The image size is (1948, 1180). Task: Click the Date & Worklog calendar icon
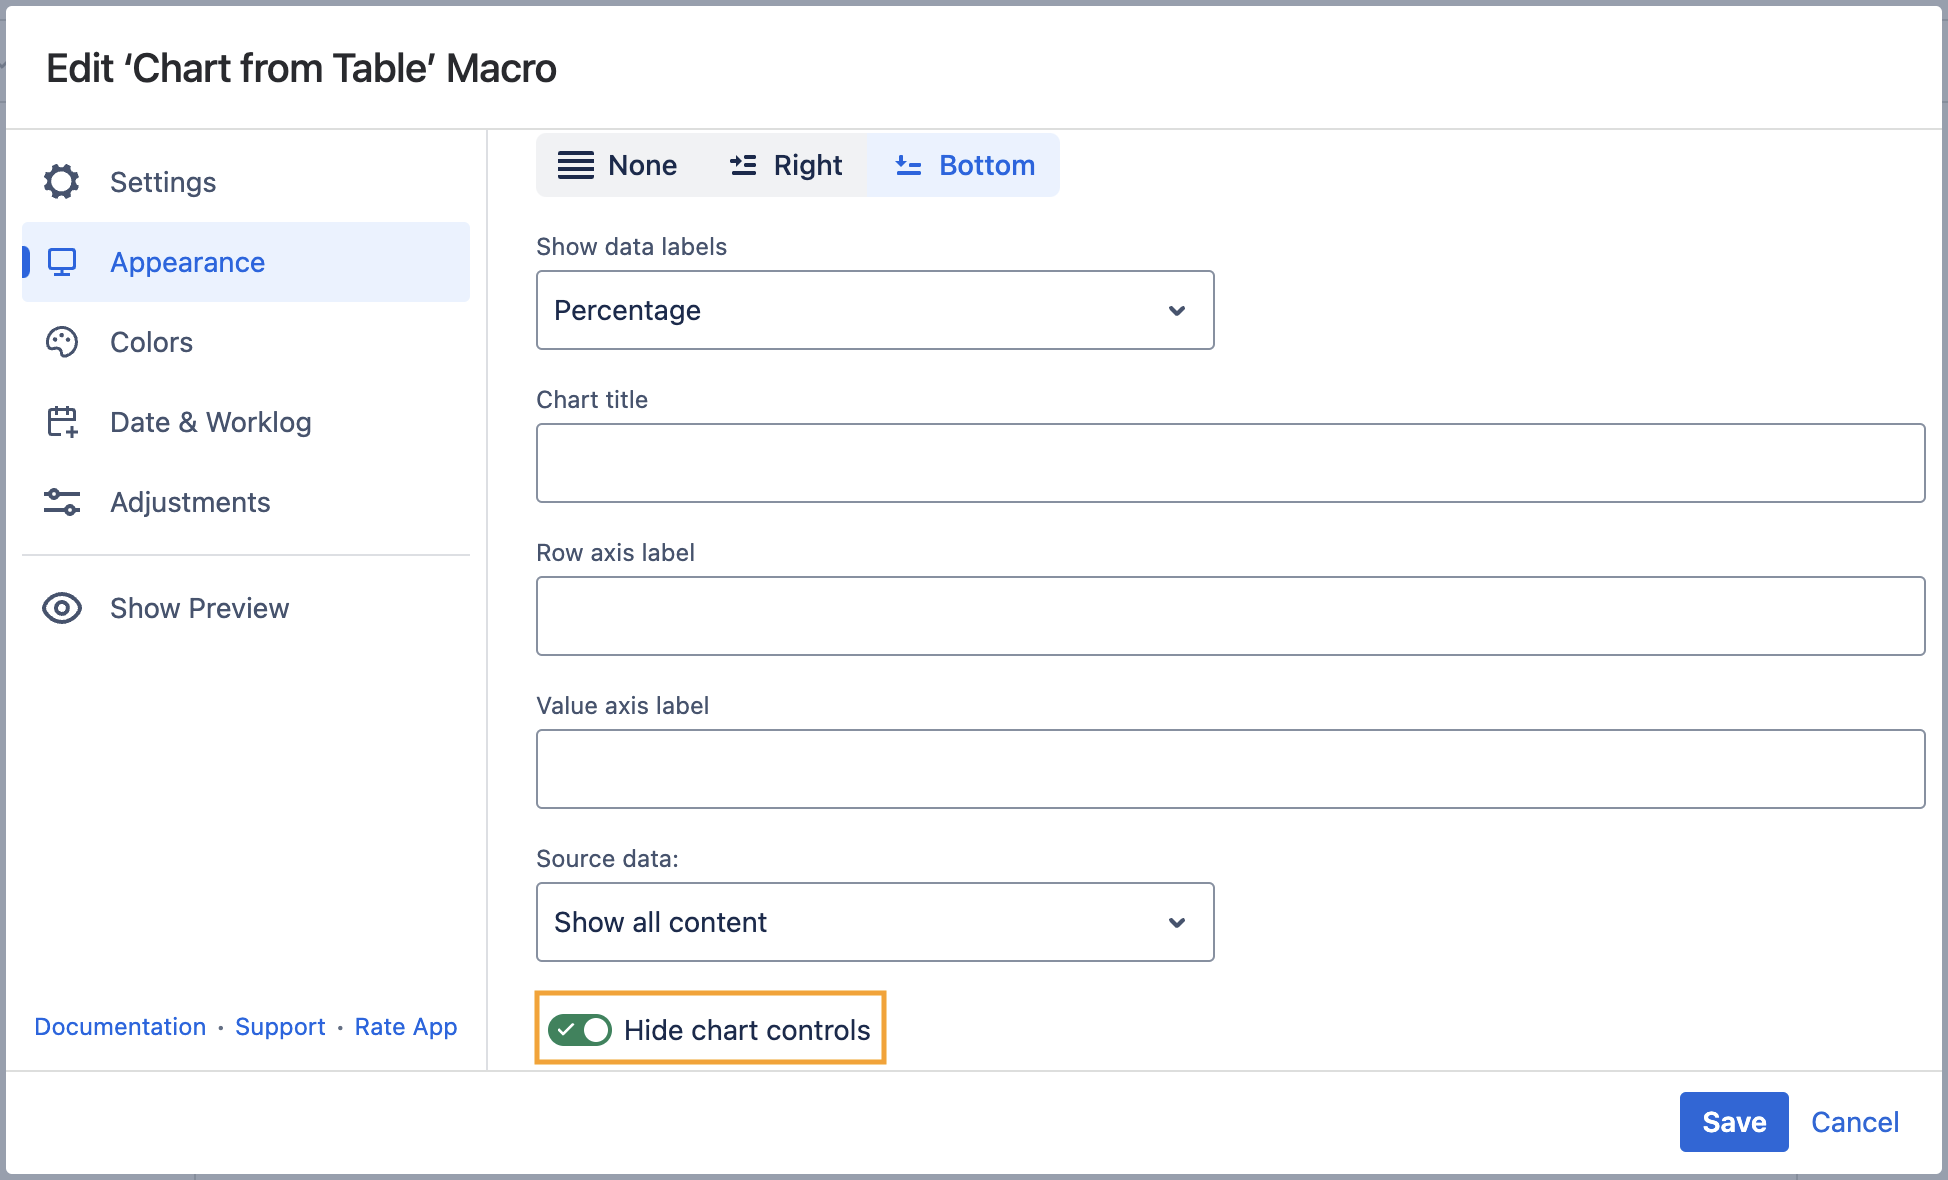click(x=62, y=422)
